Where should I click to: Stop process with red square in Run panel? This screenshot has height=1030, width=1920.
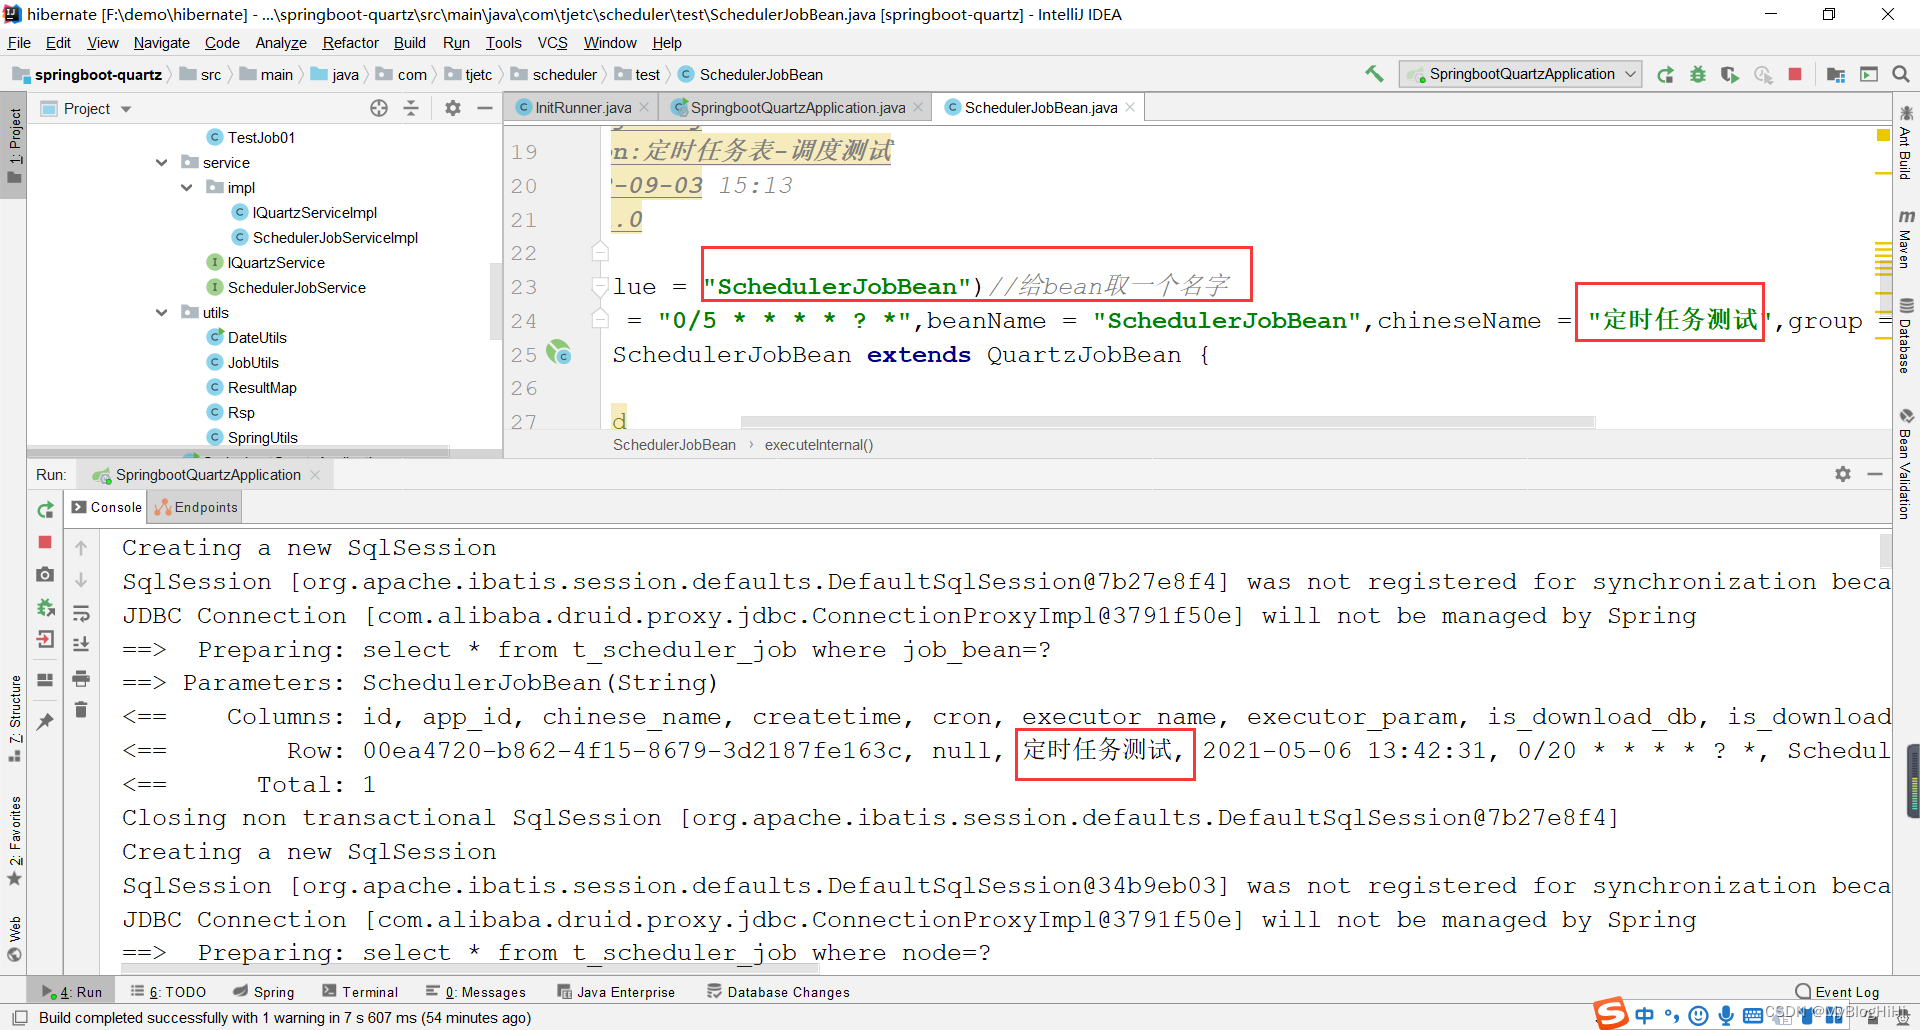pos(45,542)
